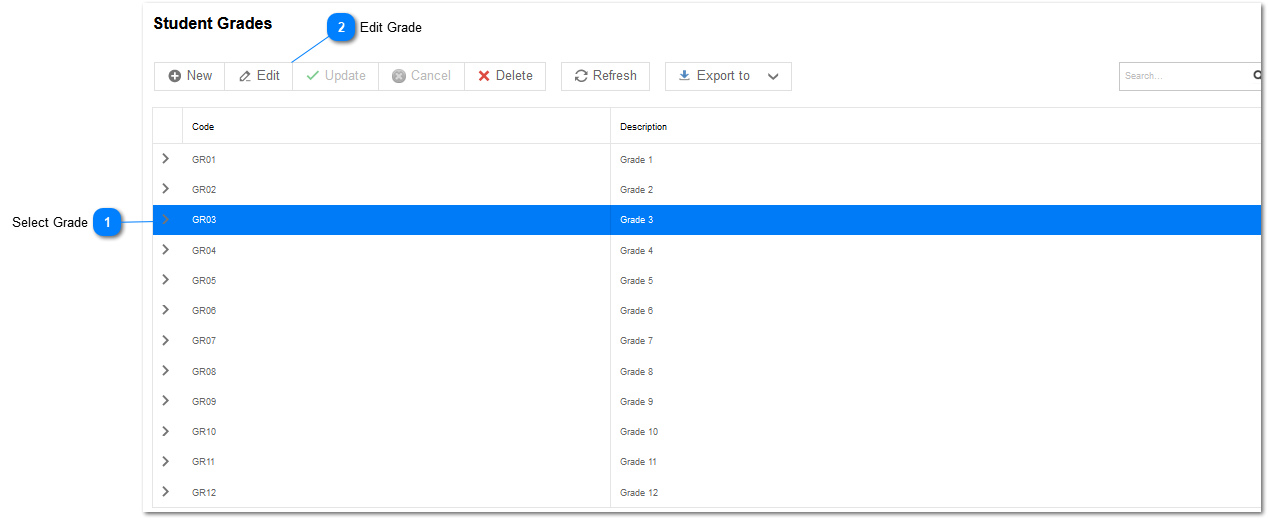The image size is (1269, 520).
Task: Select the GR07 code cell
Action: pos(396,341)
